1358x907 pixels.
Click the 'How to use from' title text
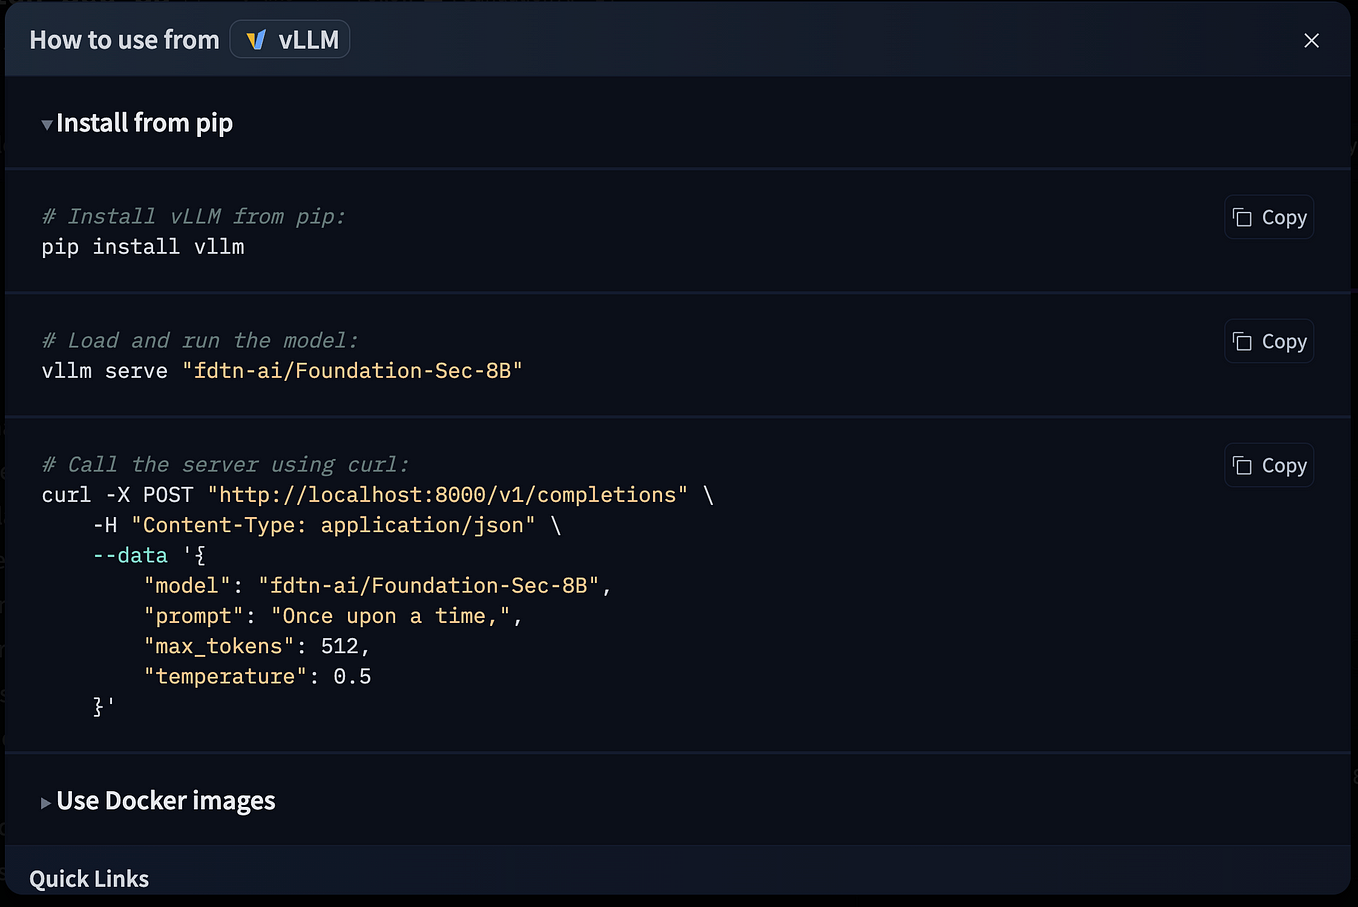[x=124, y=40]
